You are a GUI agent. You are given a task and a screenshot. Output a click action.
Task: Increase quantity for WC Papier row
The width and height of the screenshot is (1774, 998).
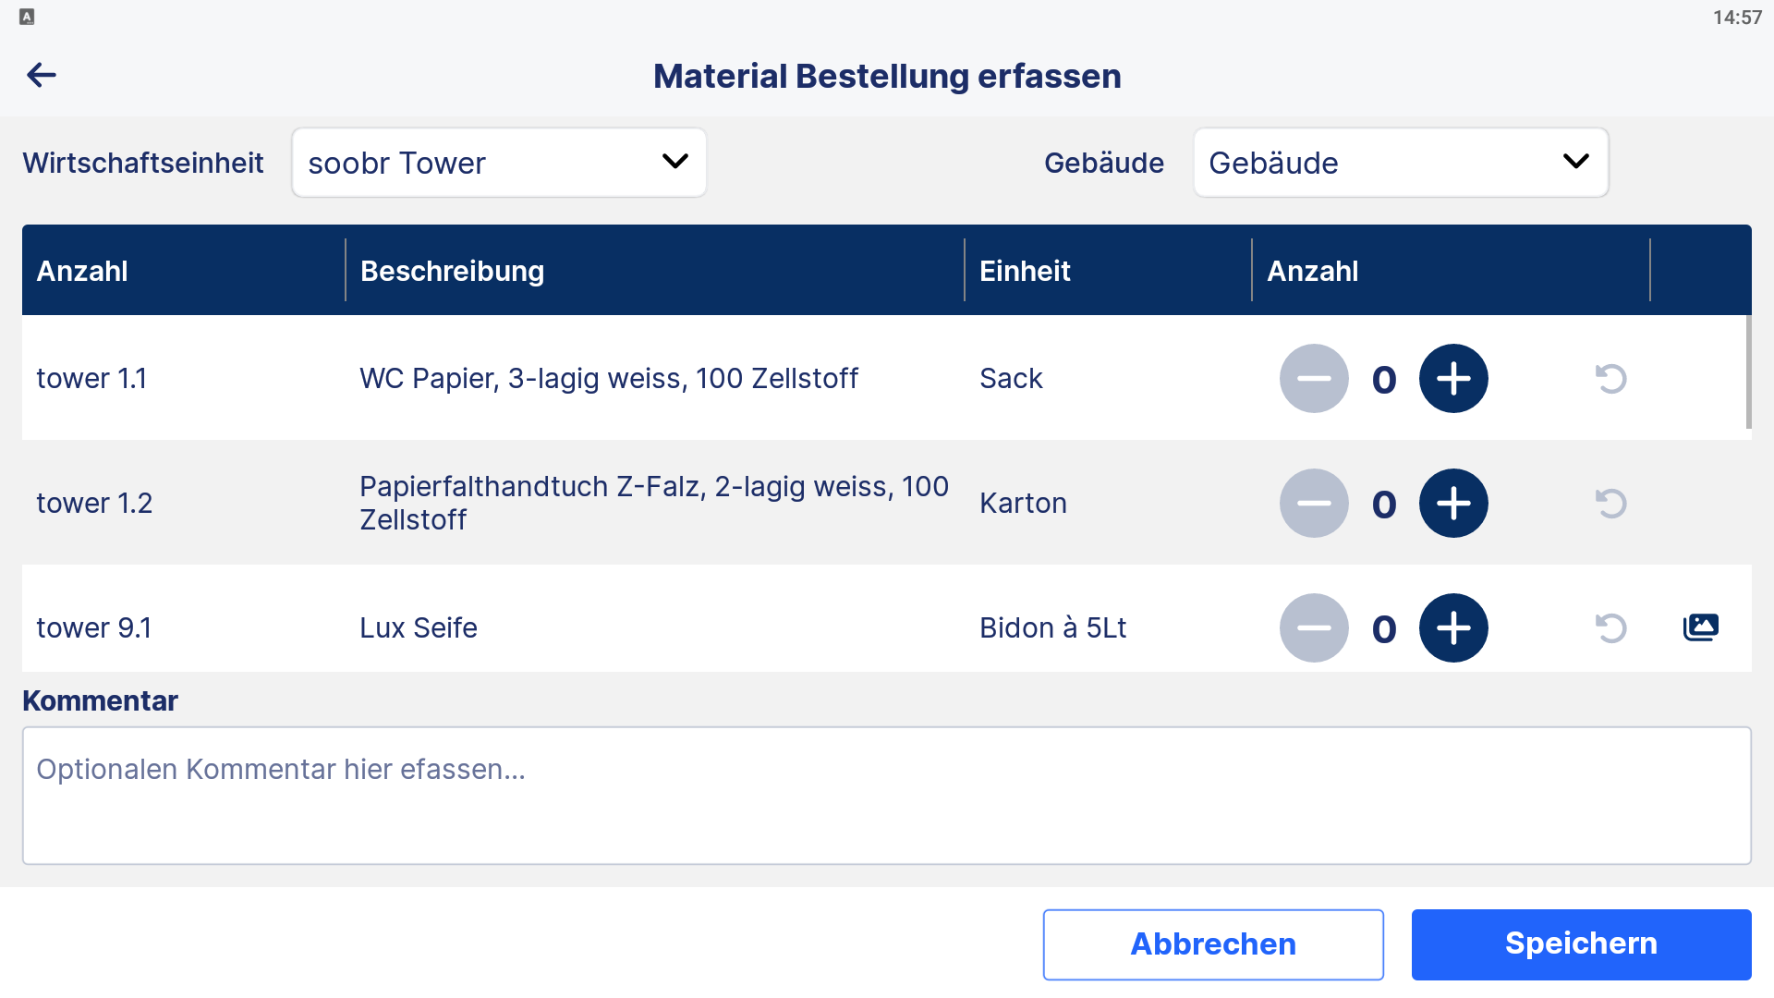[1453, 379]
